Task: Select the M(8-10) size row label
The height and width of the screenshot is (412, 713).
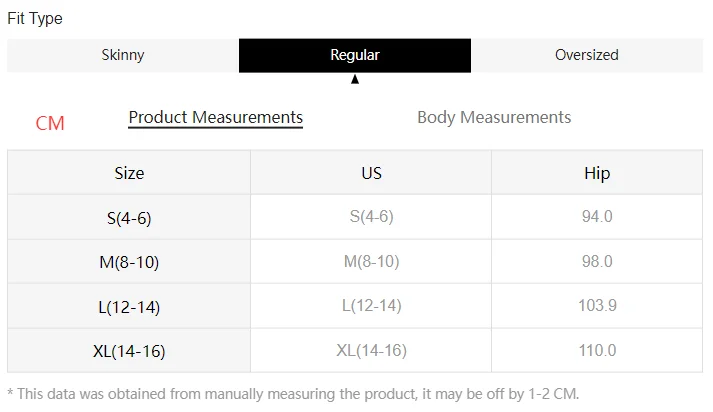Action: [129, 262]
